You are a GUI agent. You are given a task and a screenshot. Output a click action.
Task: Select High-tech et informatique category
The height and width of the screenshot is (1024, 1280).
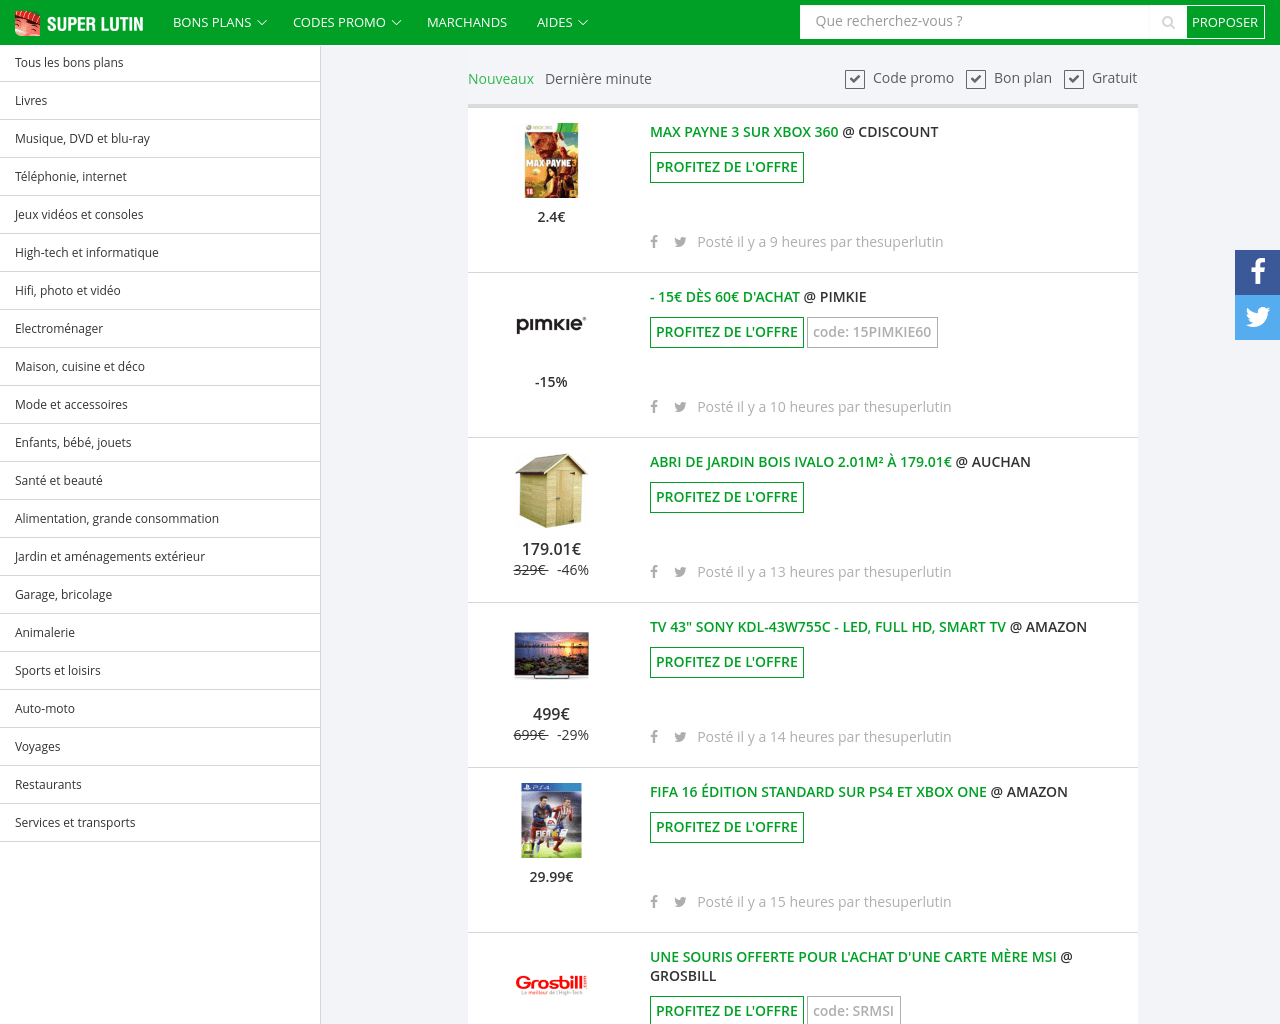tap(160, 253)
